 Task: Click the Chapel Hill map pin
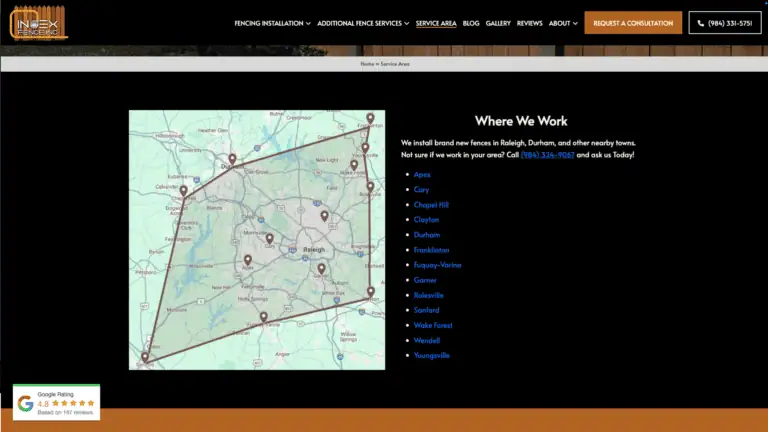183,189
